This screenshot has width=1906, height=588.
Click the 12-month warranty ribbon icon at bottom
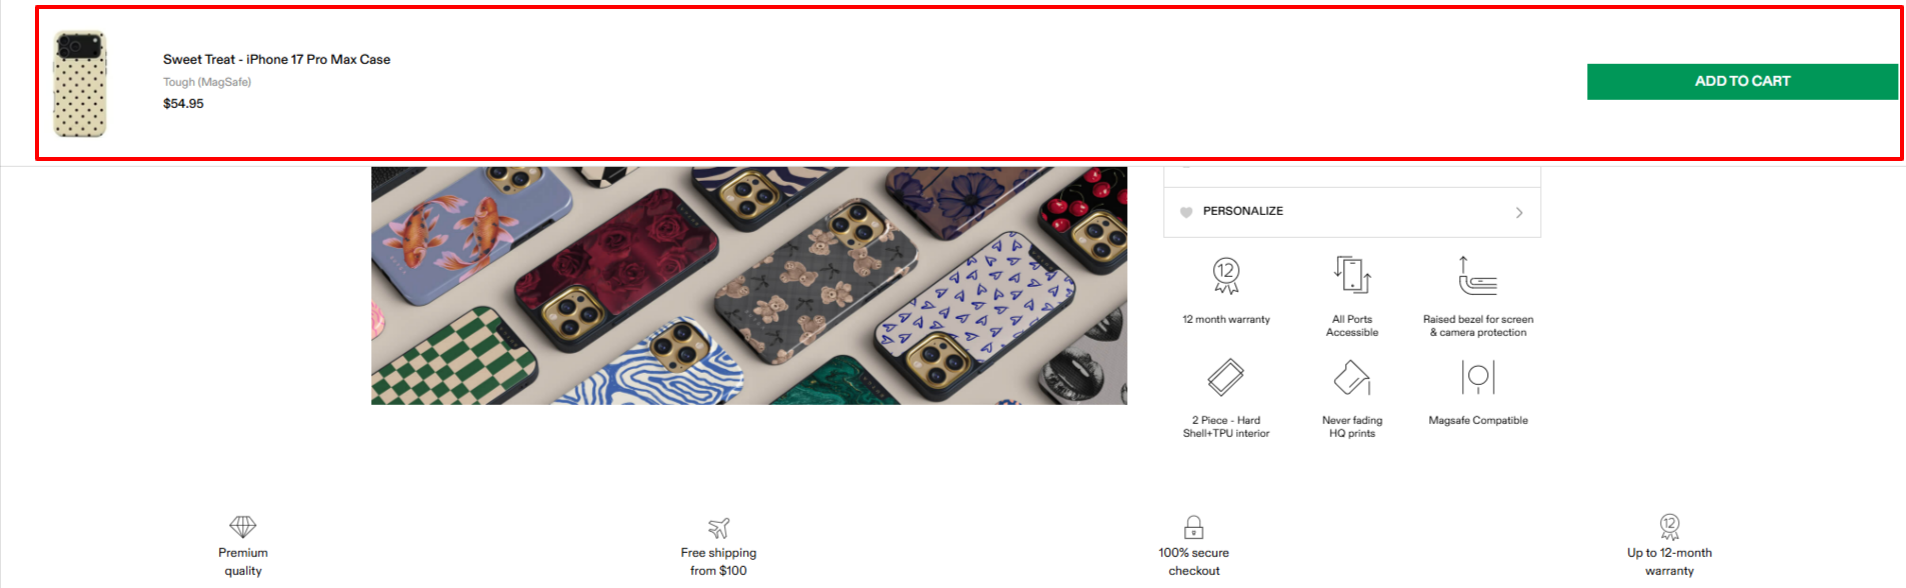click(1669, 526)
